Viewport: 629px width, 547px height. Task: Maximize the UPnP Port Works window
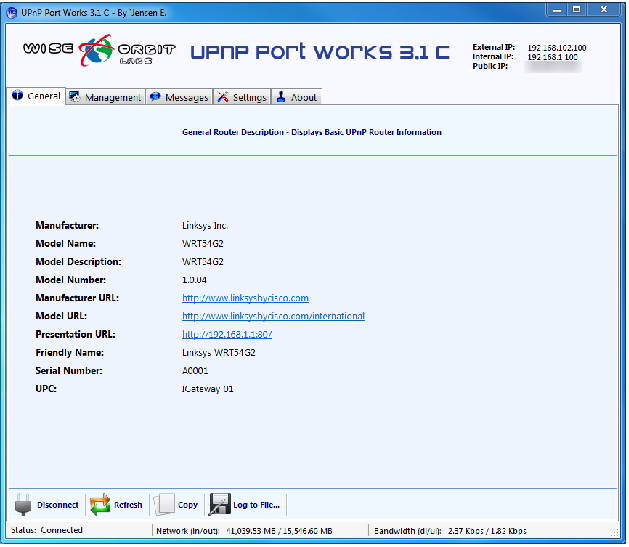576,10
